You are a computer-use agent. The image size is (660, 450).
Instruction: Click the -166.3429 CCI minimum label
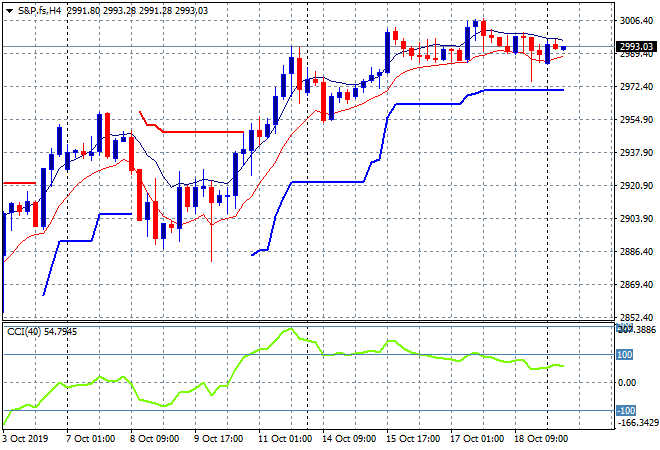pyautogui.click(x=637, y=422)
